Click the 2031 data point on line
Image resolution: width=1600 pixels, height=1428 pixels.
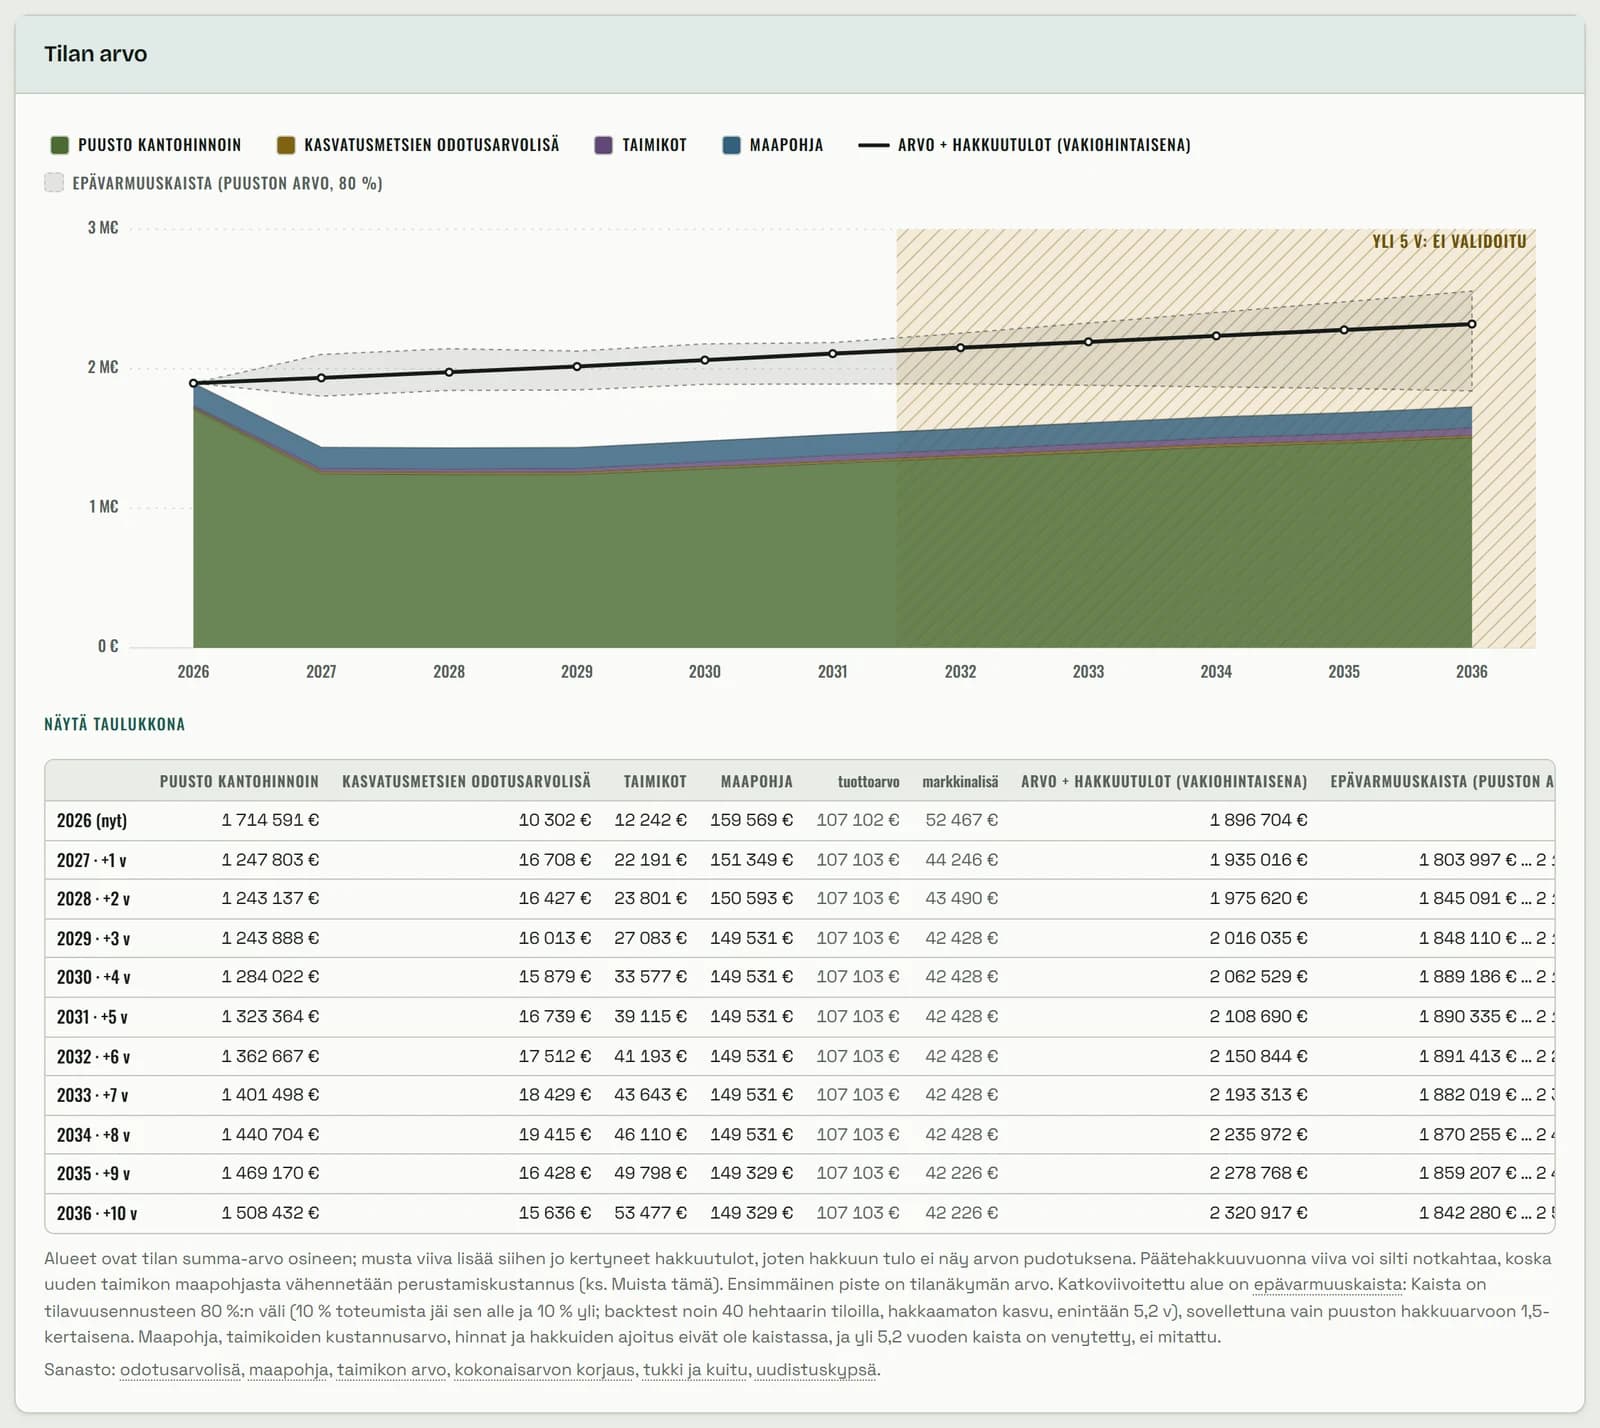pyautogui.click(x=832, y=353)
